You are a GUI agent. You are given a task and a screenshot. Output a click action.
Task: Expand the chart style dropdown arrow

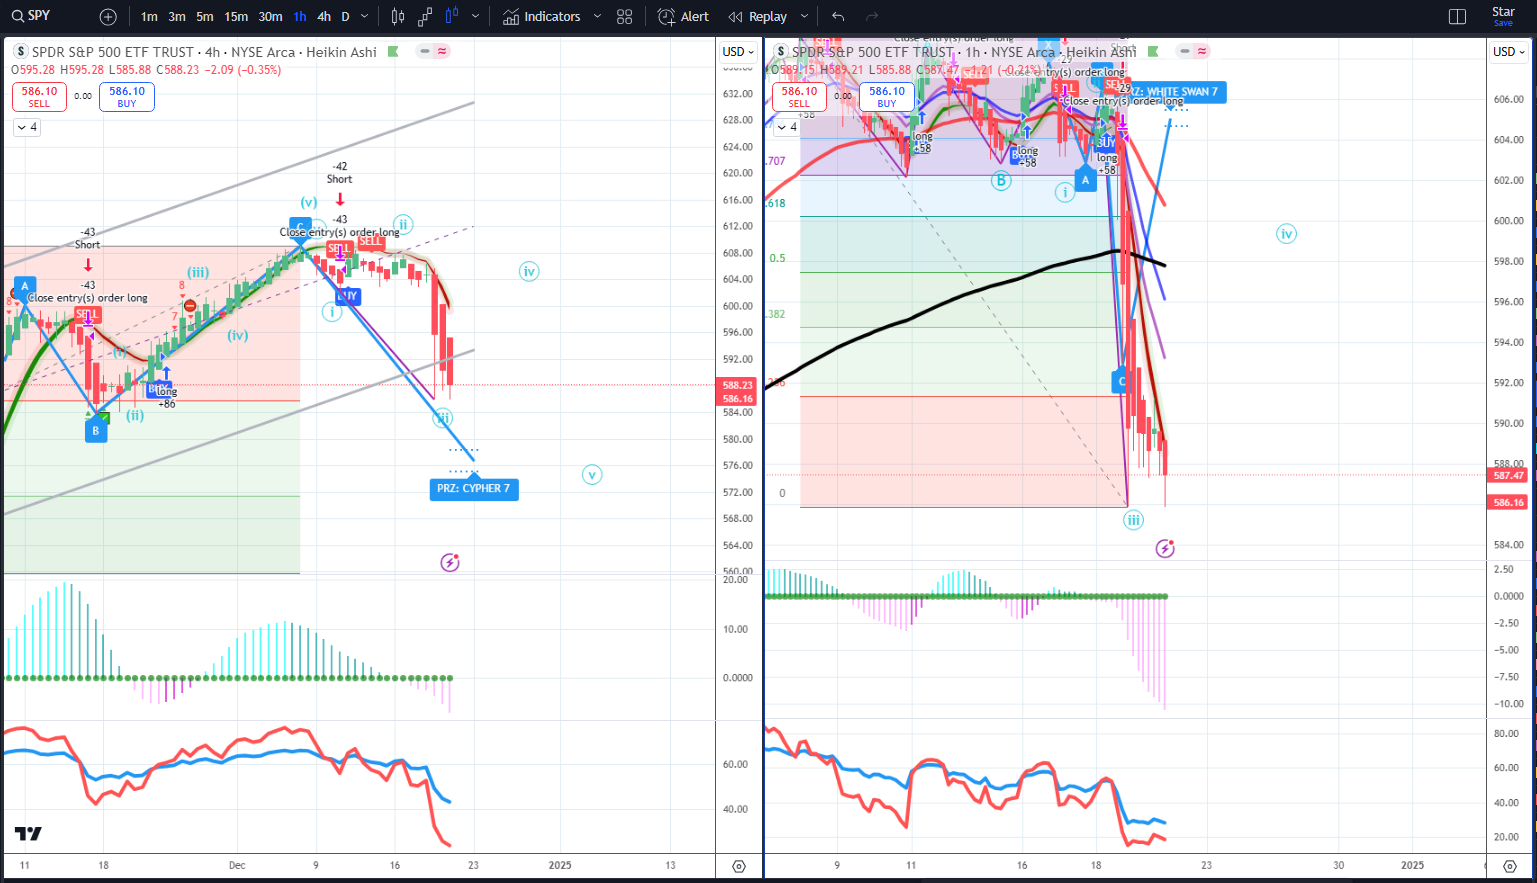click(475, 17)
